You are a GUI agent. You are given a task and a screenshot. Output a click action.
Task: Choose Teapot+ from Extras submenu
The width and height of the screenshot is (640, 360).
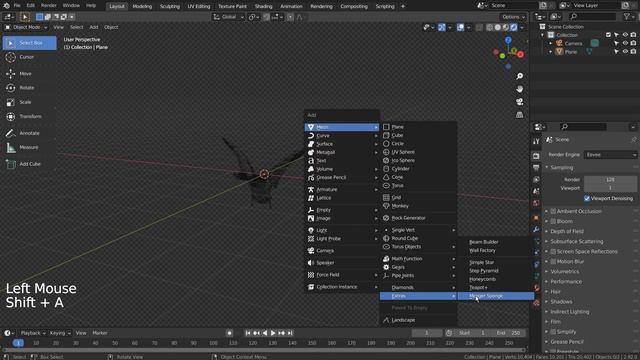[496, 287]
